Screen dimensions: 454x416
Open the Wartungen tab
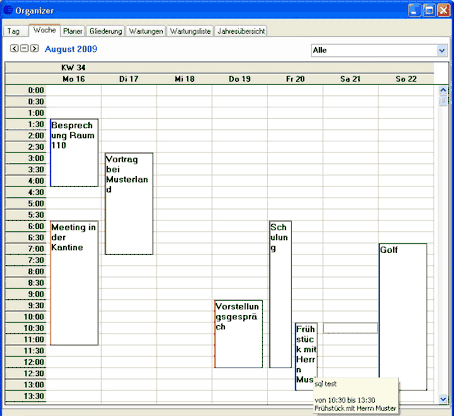point(146,31)
